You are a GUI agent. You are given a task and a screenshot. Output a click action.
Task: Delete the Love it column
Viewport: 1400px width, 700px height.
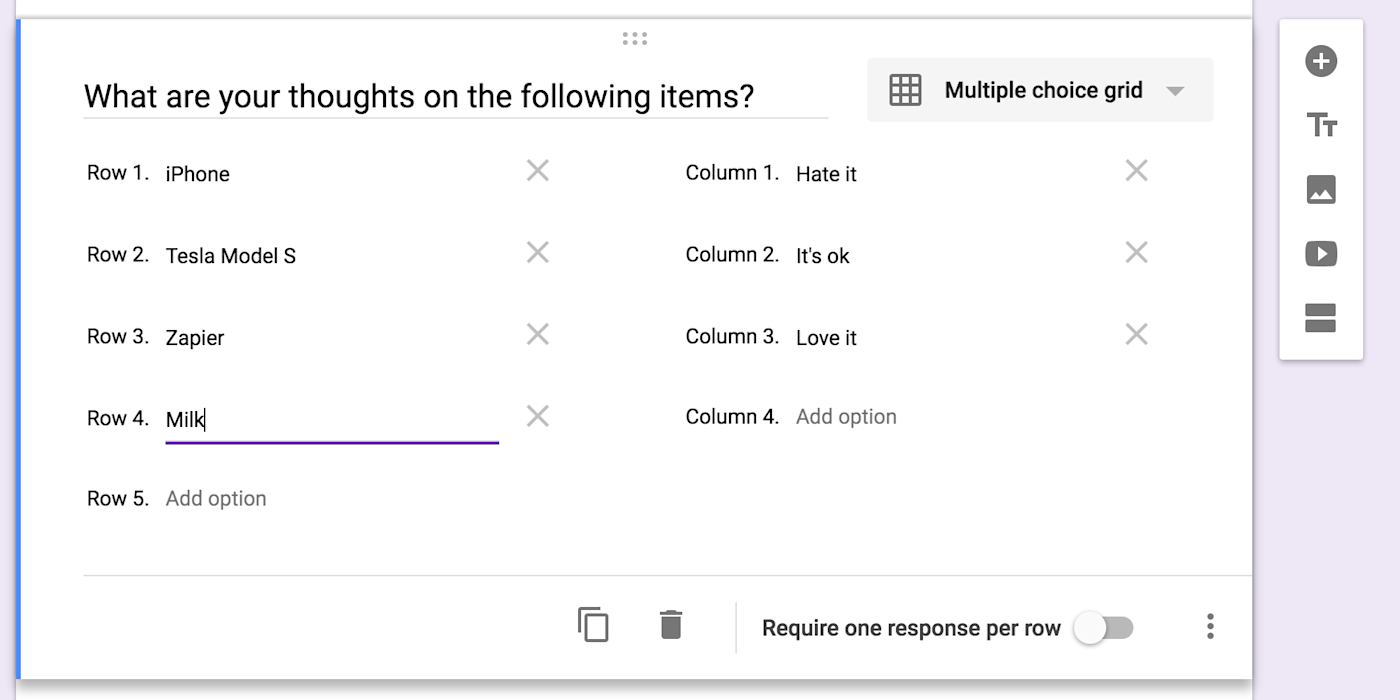tap(1136, 334)
